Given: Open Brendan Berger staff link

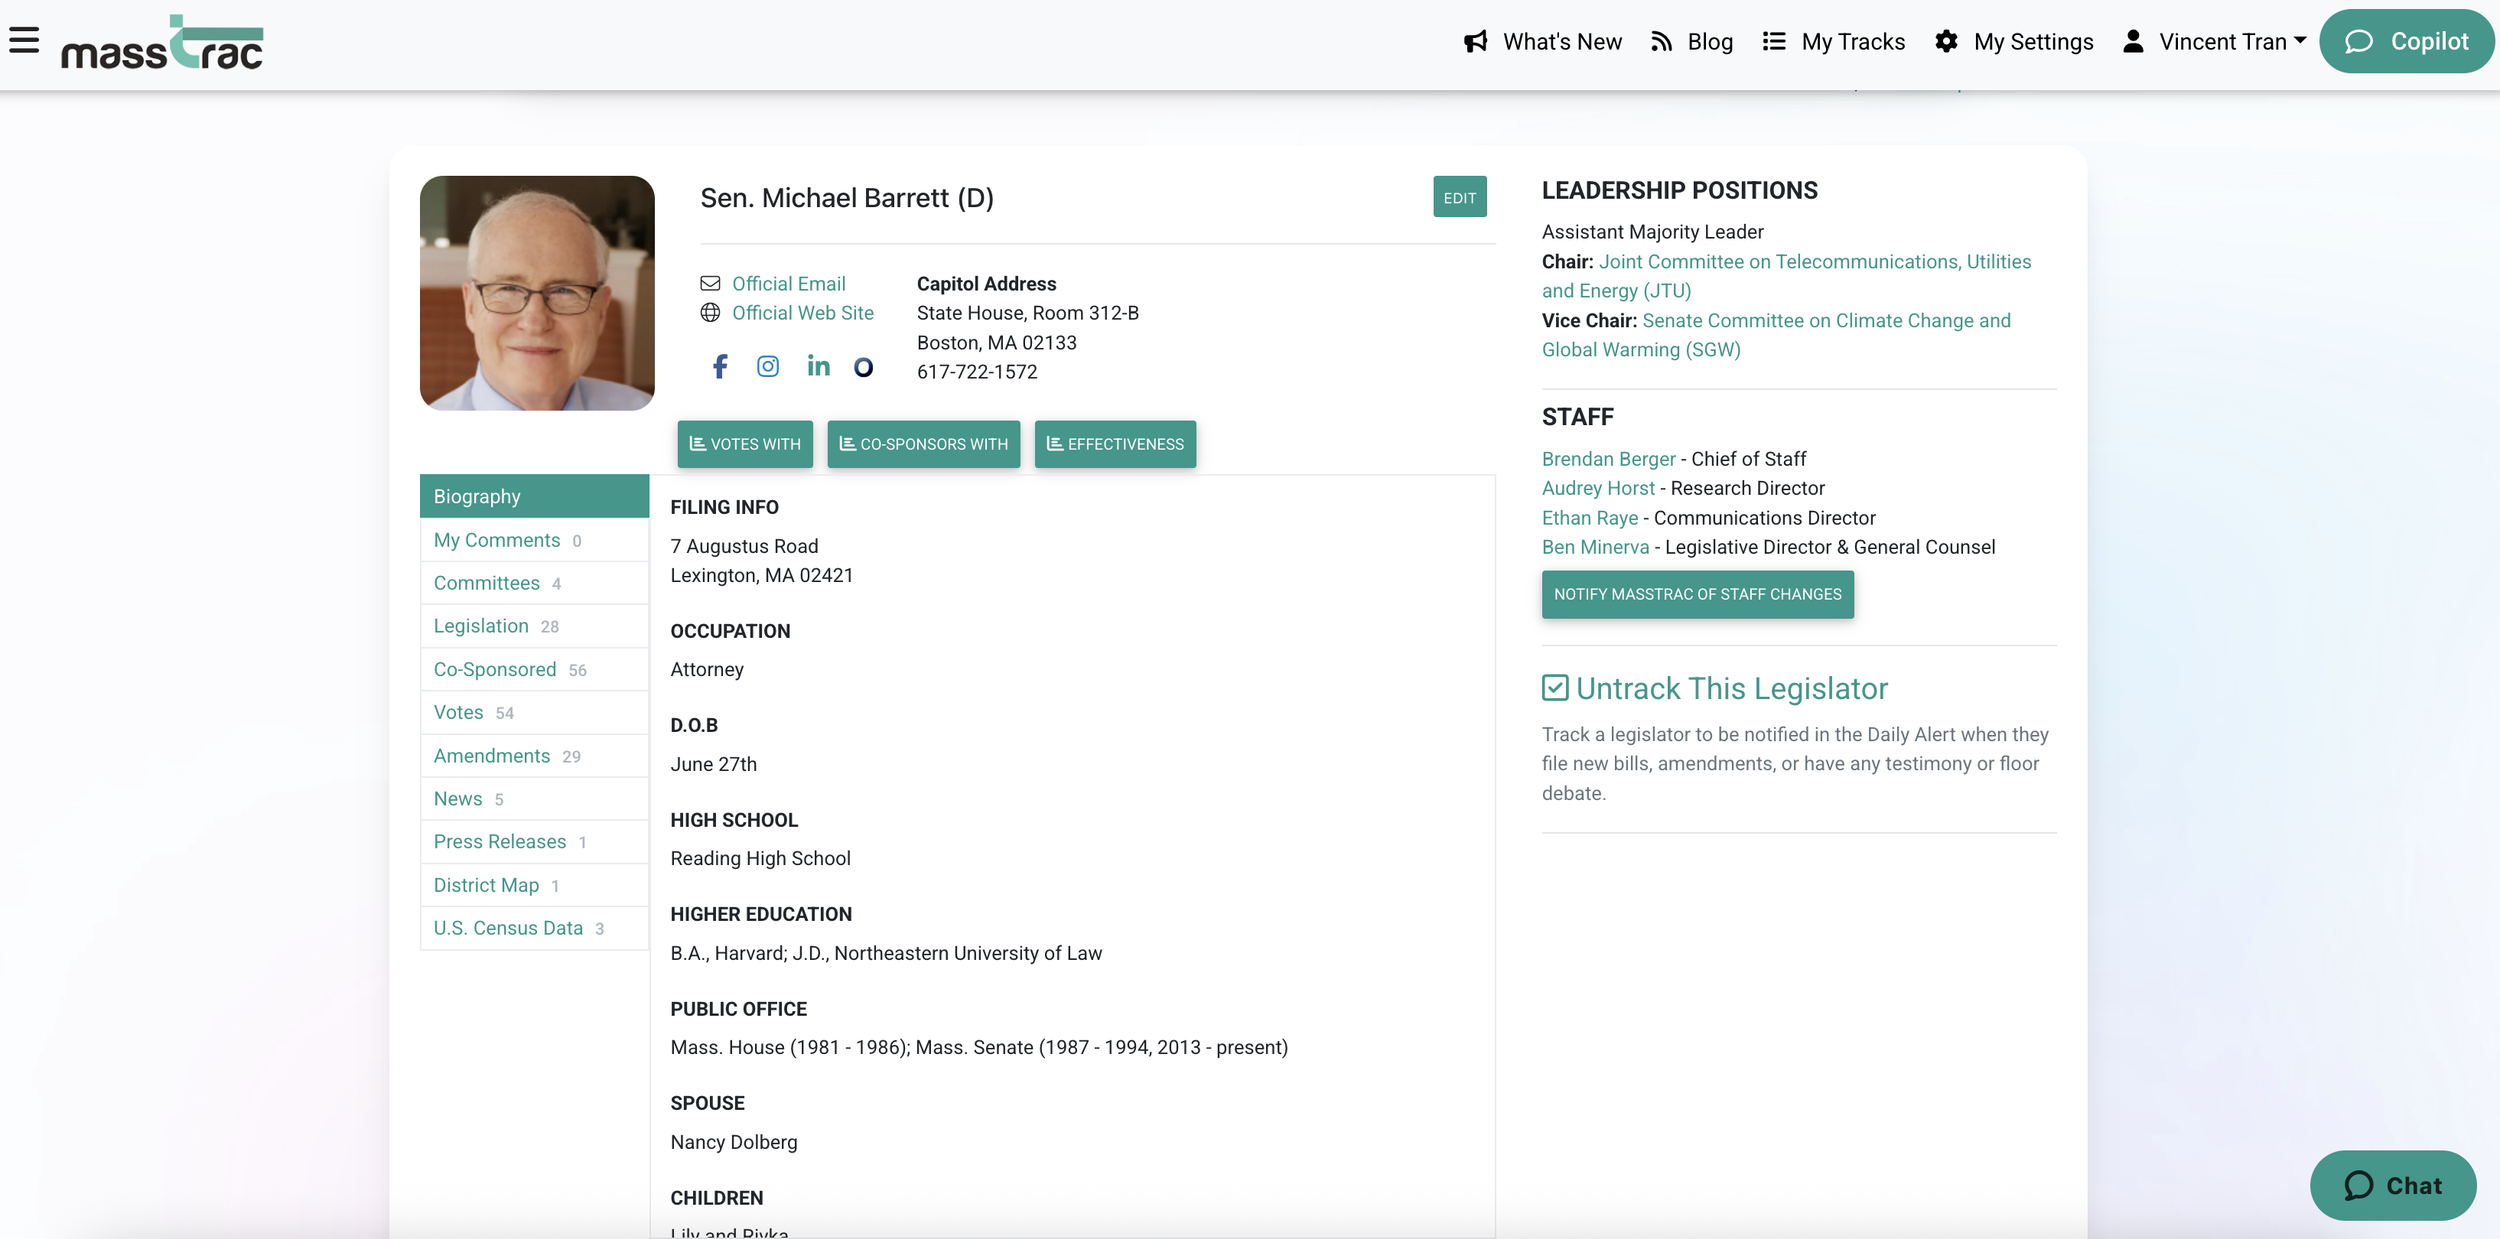Looking at the screenshot, I should click(x=1608, y=459).
